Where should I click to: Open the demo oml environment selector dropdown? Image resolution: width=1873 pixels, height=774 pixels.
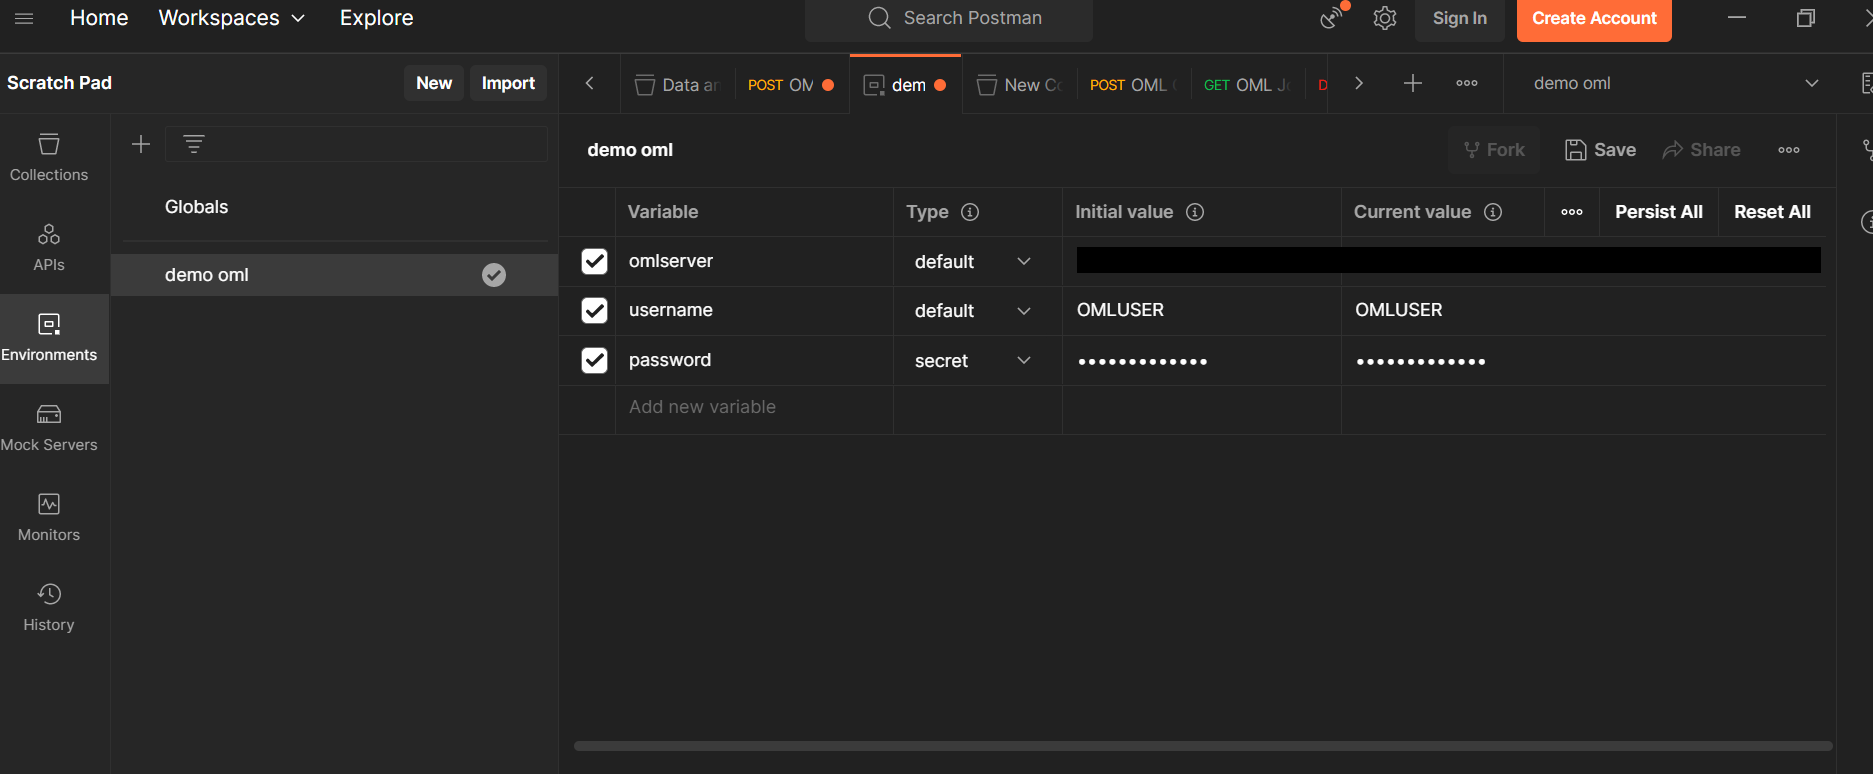coord(1675,83)
